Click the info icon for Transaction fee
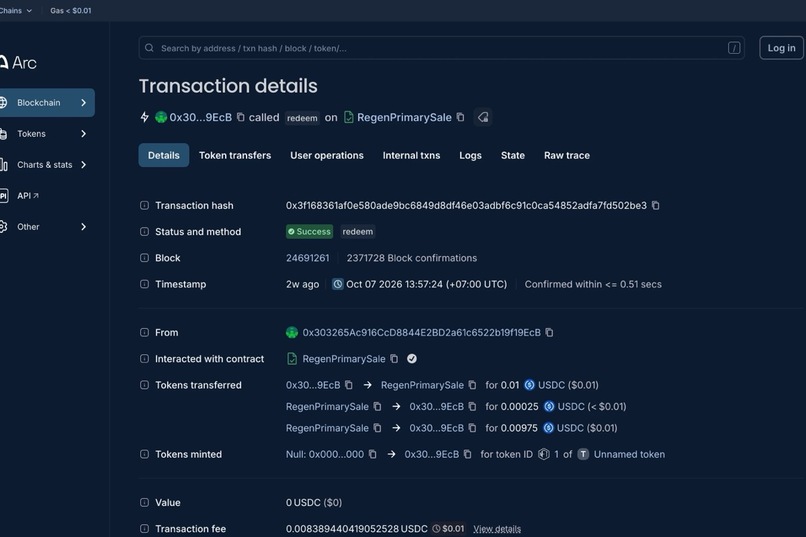 tap(144, 529)
